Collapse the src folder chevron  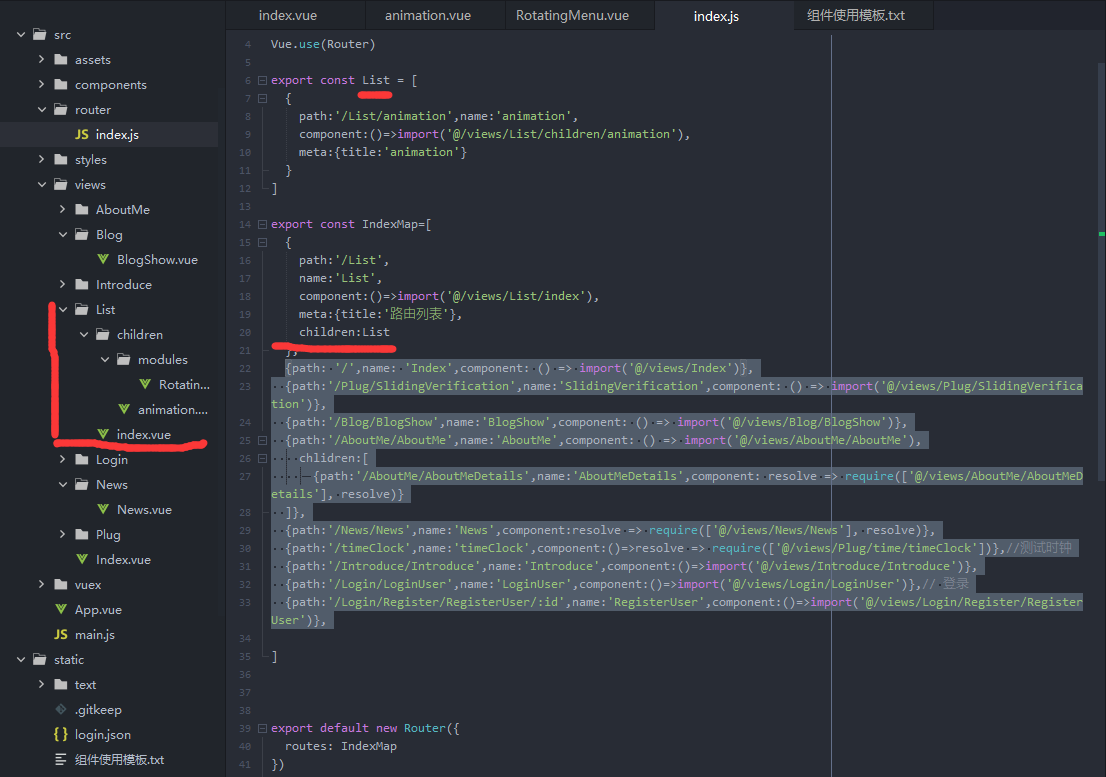click(x=21, y=35)
